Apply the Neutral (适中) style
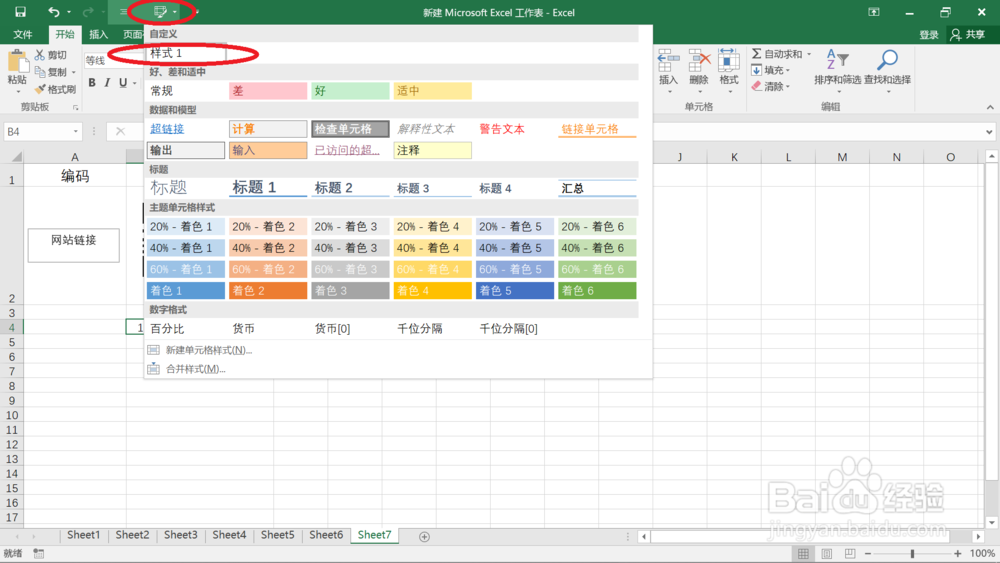Viewport: 1000px width, 563px height. tap(432, 91)
